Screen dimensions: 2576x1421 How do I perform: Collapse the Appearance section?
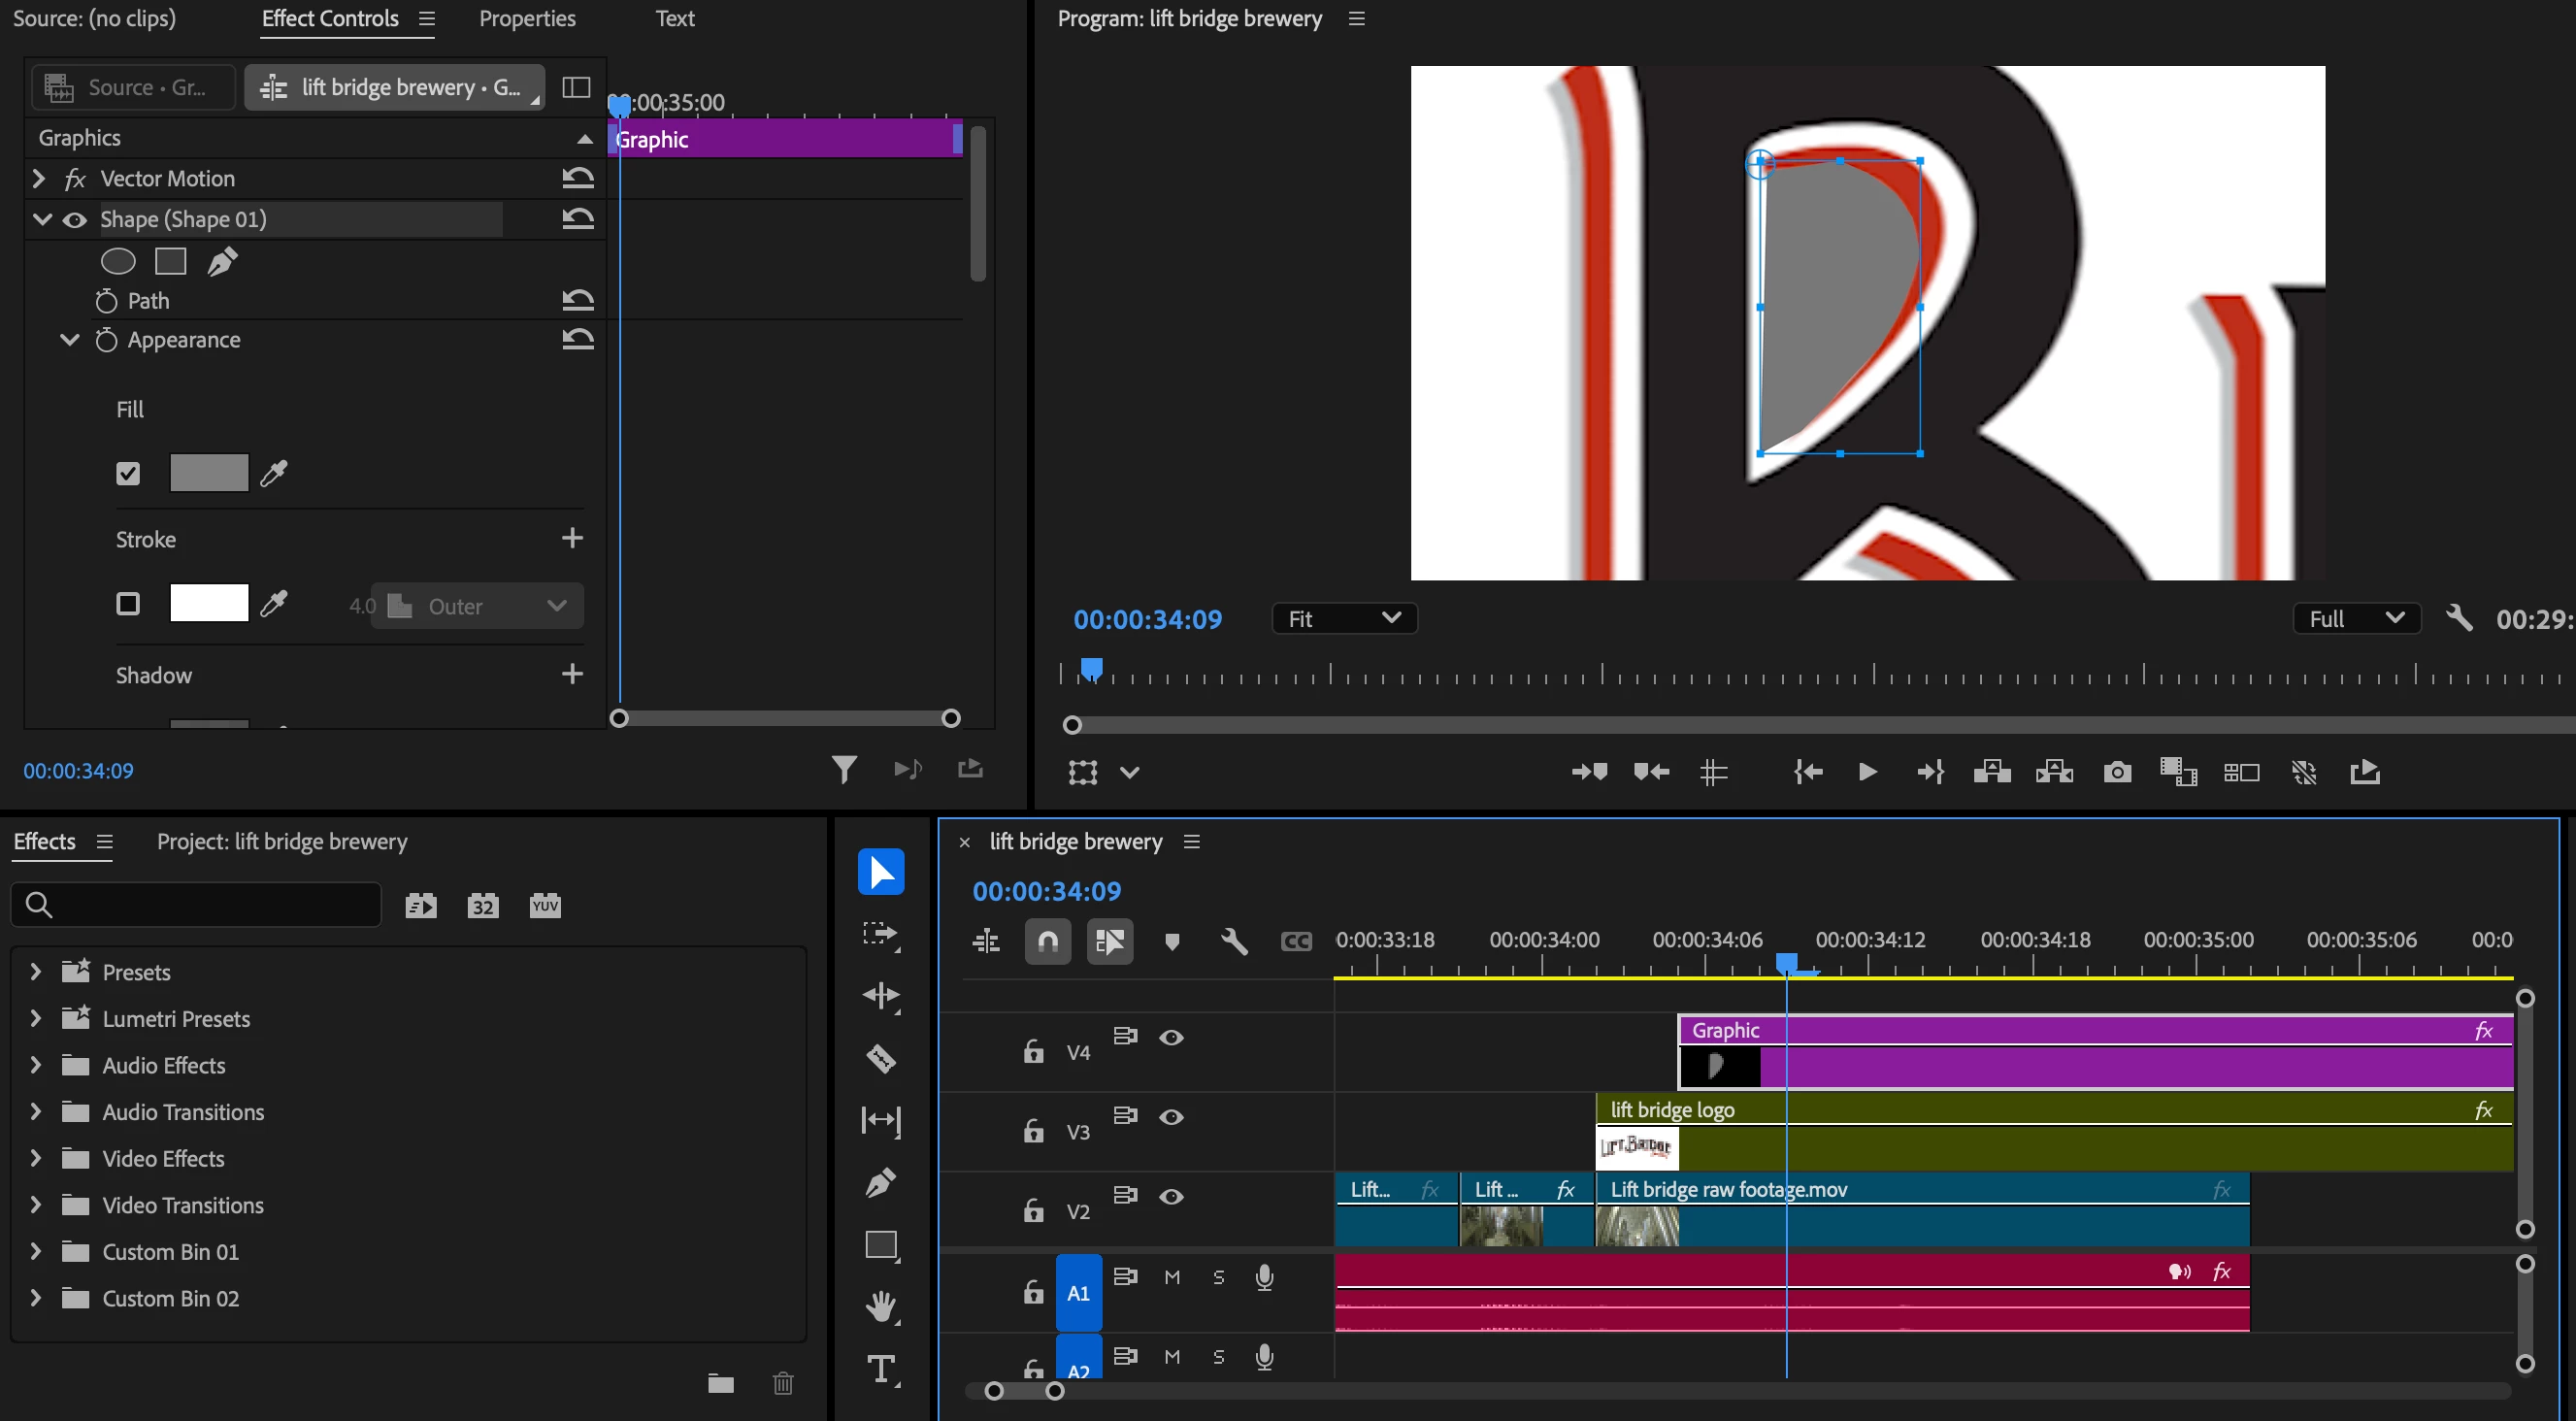[69, 340]
